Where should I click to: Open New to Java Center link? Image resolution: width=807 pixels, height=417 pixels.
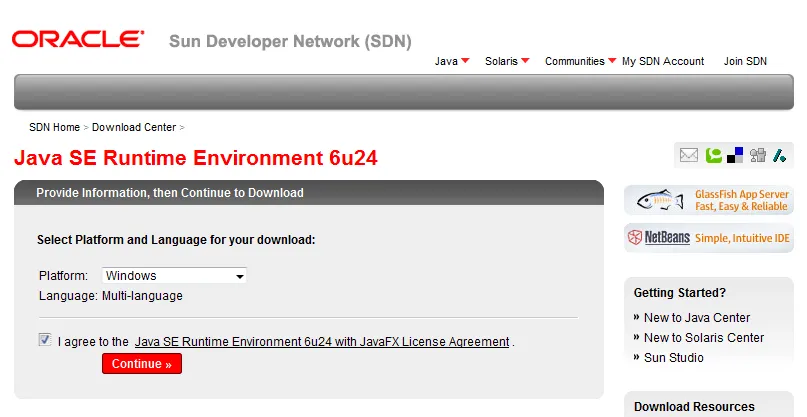[697, 318]
